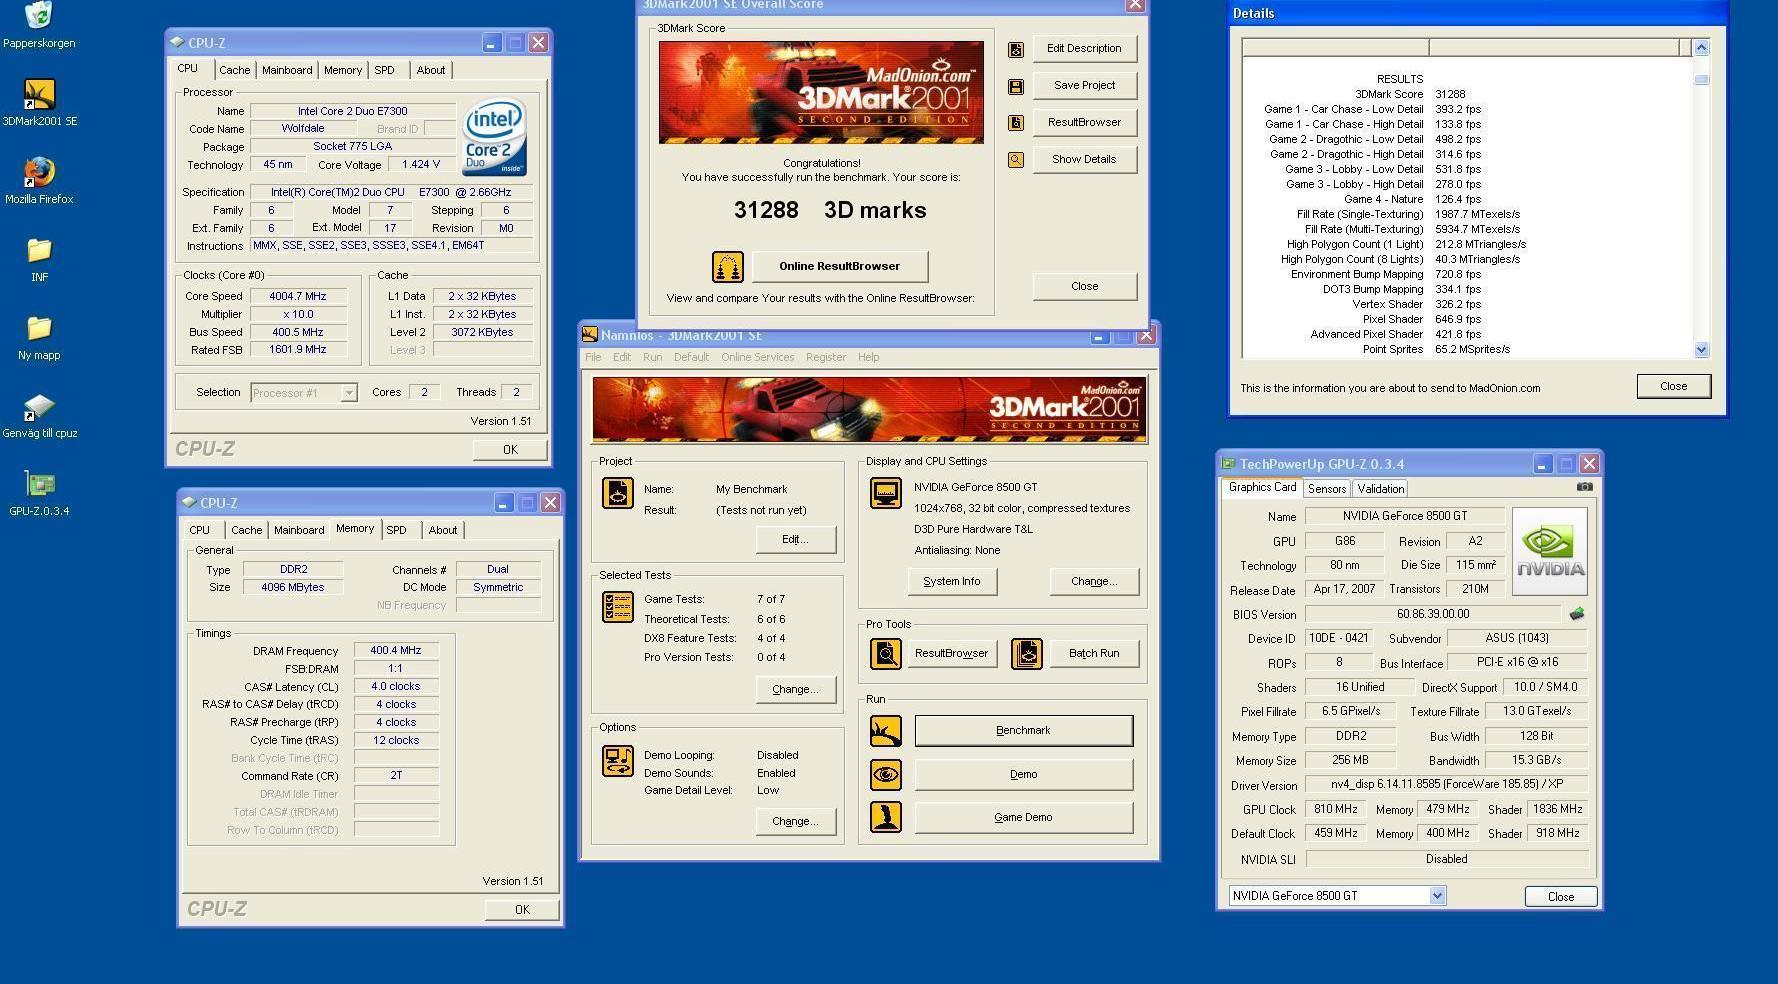
Task: Click Edit... in the Project section
Action: coord(795,539)
